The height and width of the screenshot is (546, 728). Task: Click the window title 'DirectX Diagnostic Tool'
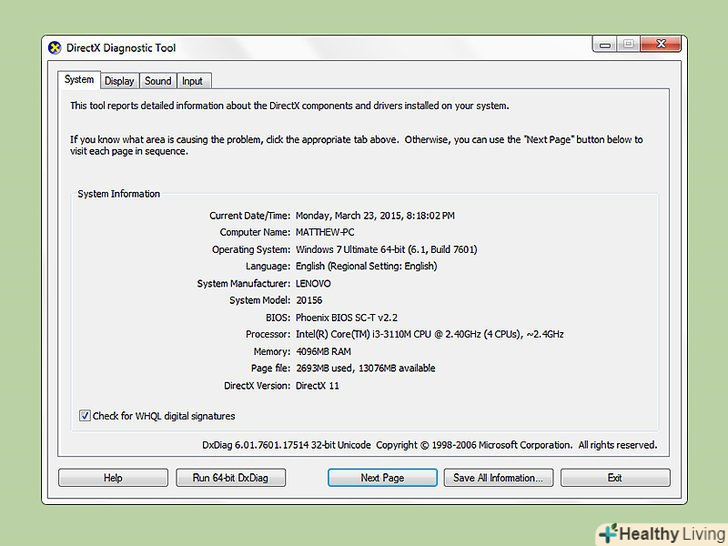point(121,48)
